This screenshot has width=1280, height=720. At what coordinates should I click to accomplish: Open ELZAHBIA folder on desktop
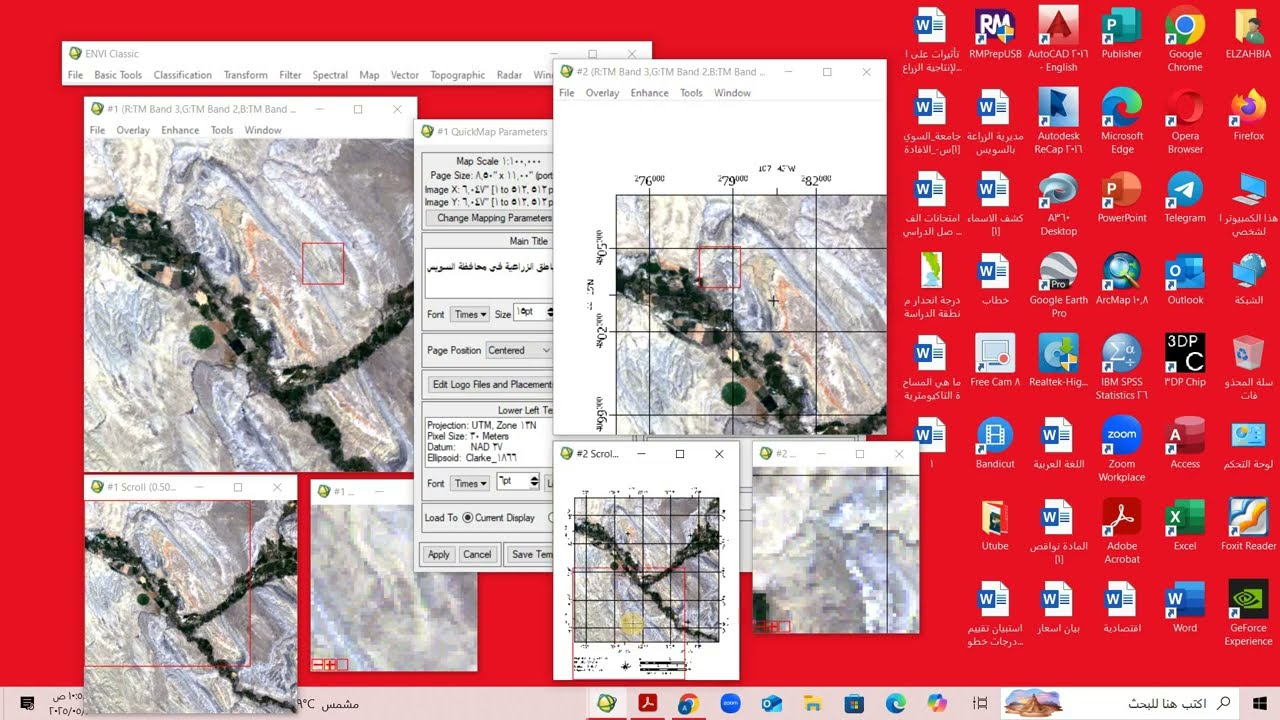point(1249,34)
